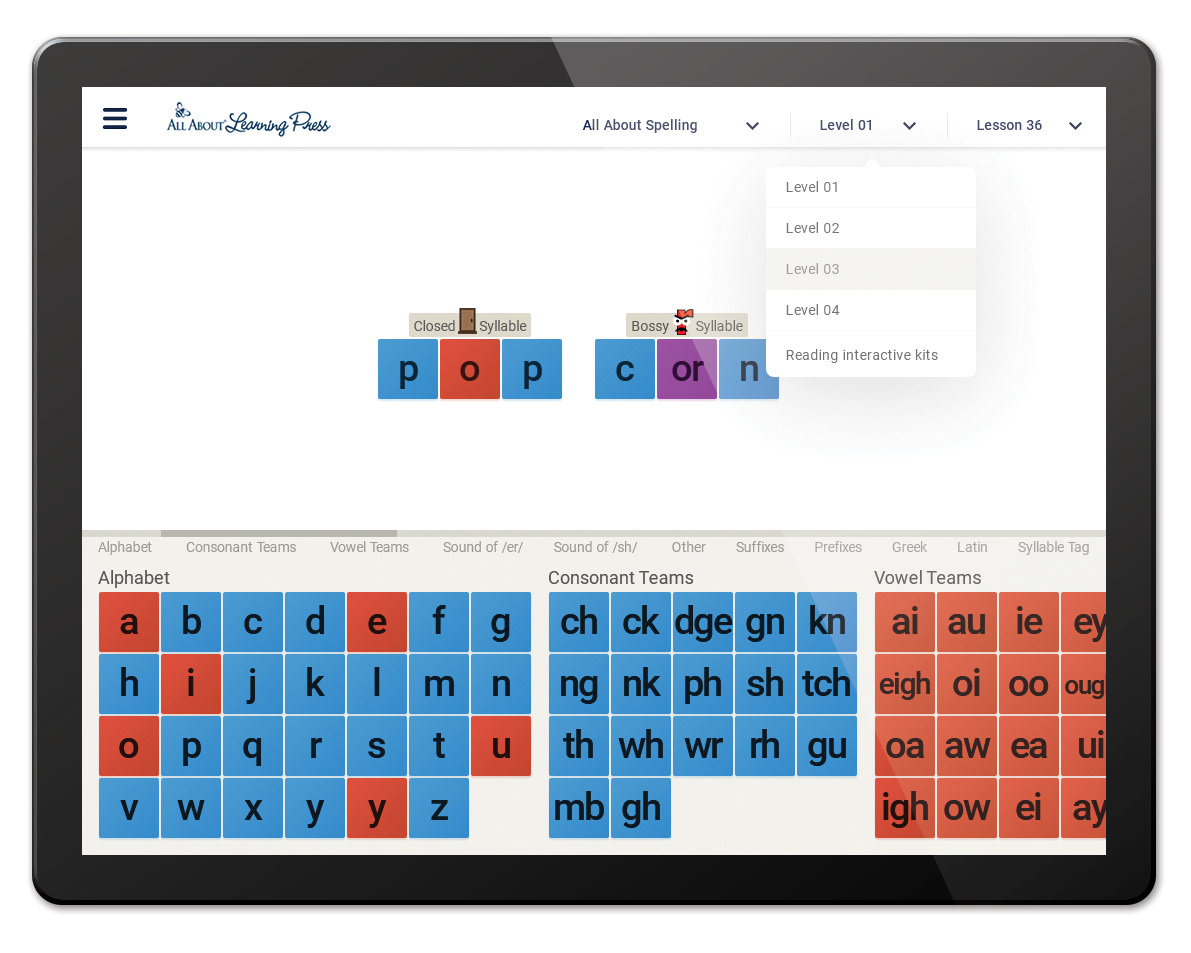Pick the 'ch' consonant team tile
This screenshot has height=953, width=1191.
(579, 622)
